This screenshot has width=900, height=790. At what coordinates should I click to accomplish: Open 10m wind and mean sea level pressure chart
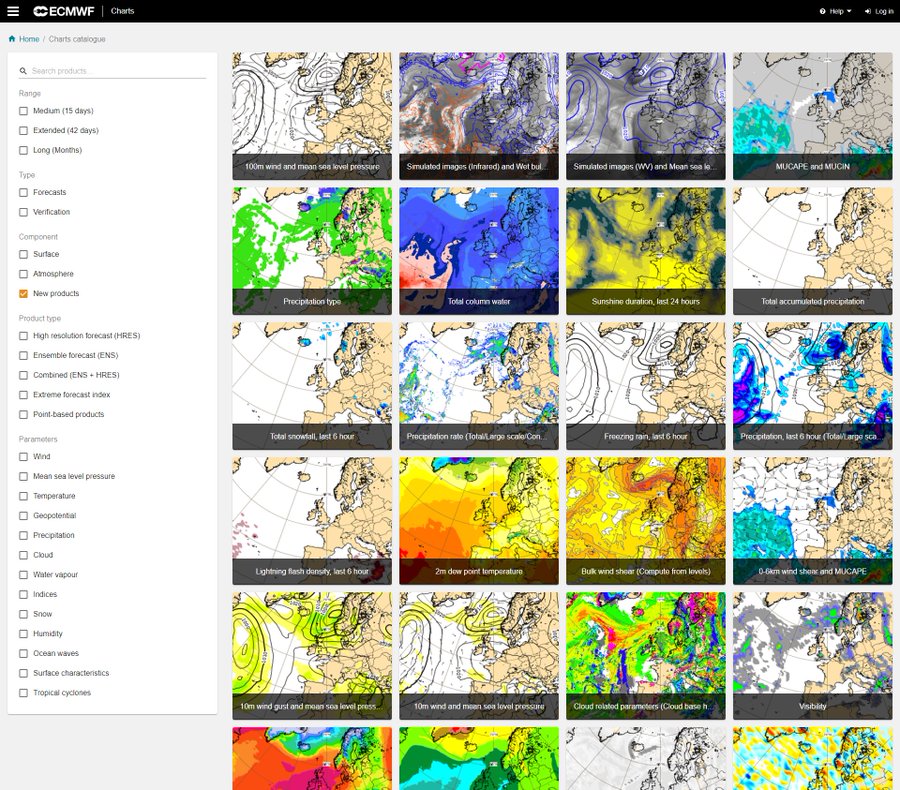point(479,656)
